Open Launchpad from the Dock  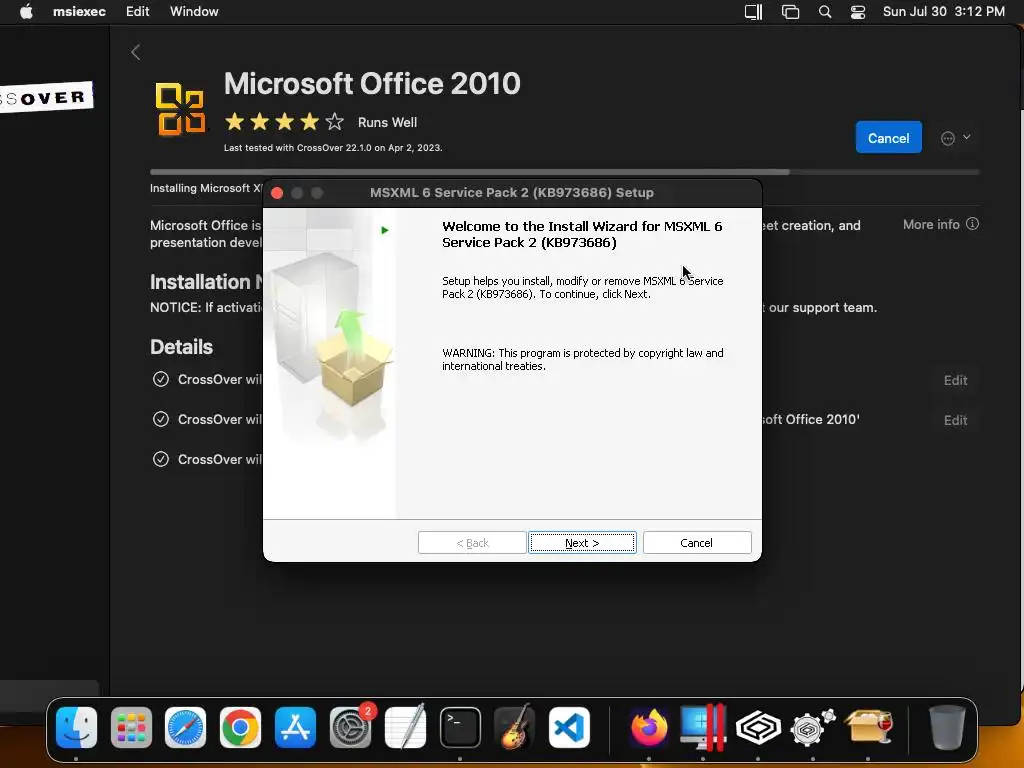coord(131,727)
